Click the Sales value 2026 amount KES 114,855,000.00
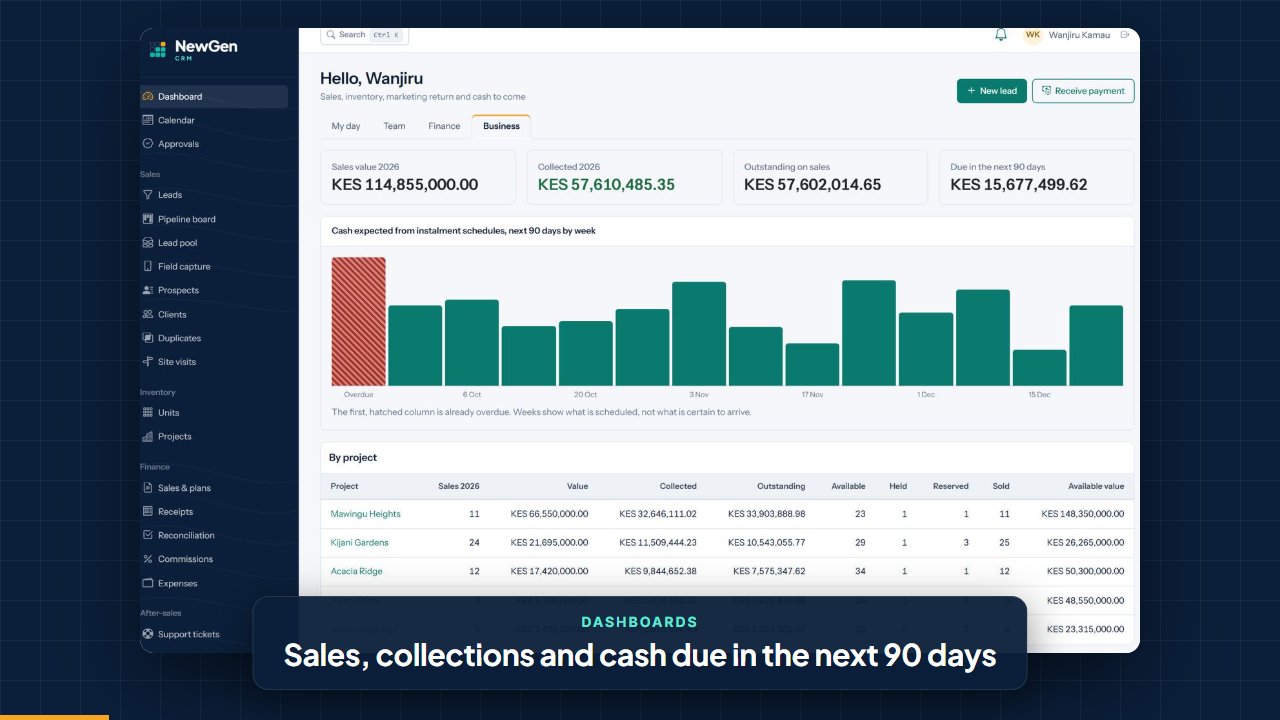This screenshot has height=720, width=1280. point(405,185)
